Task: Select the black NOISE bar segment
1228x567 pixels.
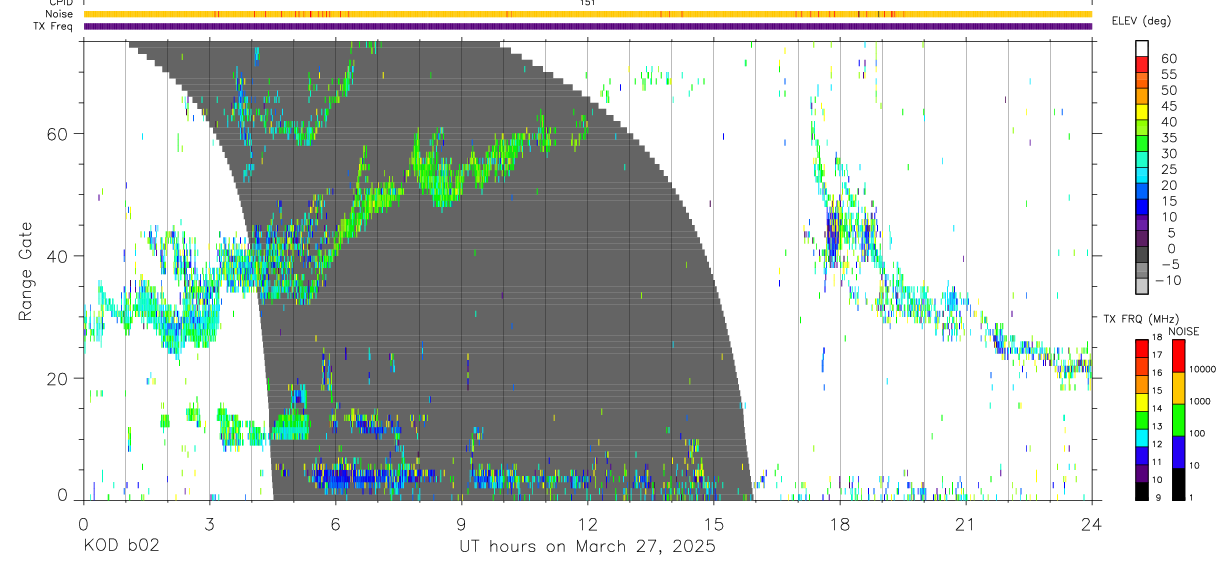Action: point(1177,483)
